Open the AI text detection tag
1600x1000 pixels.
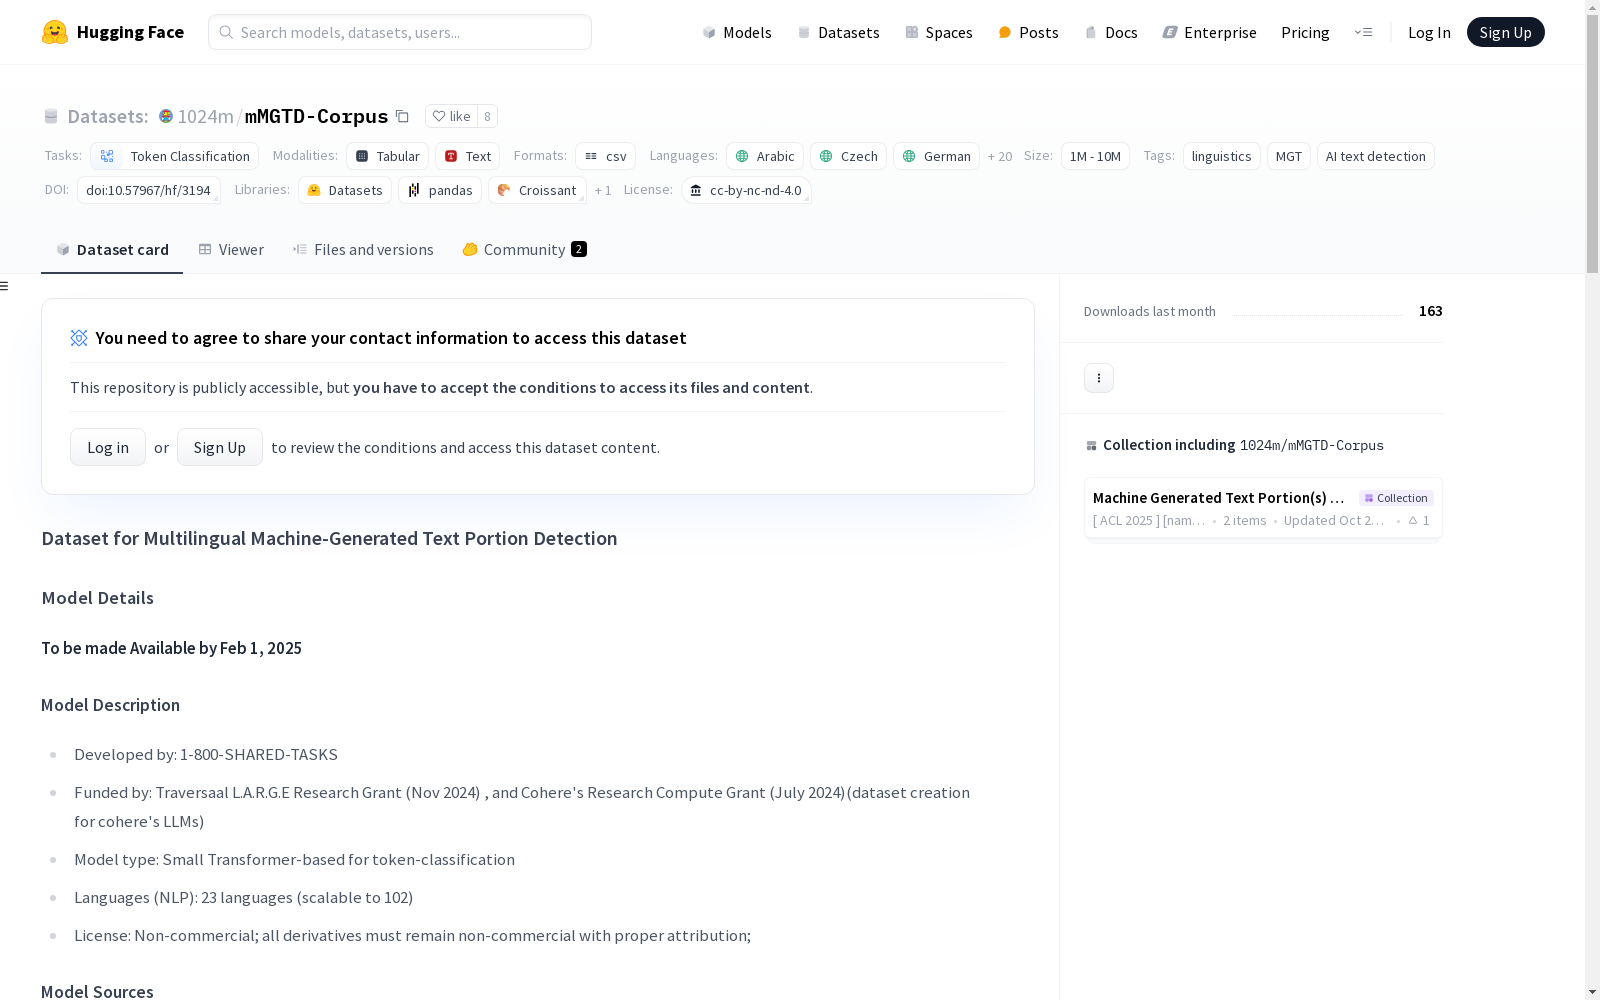click(1375, 156)
